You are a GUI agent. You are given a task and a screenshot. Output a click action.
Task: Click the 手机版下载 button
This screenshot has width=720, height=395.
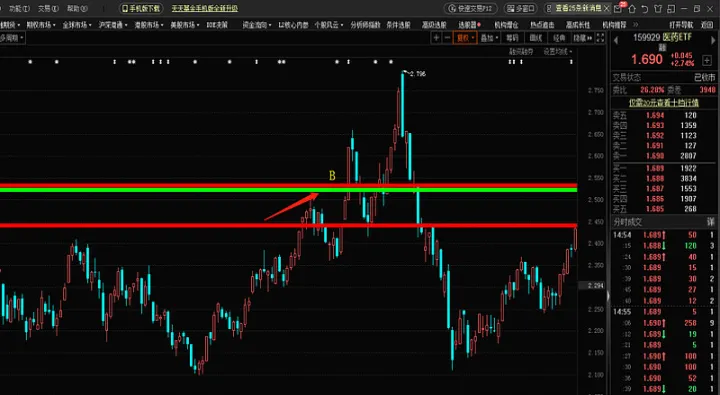[x=141, y=8]
